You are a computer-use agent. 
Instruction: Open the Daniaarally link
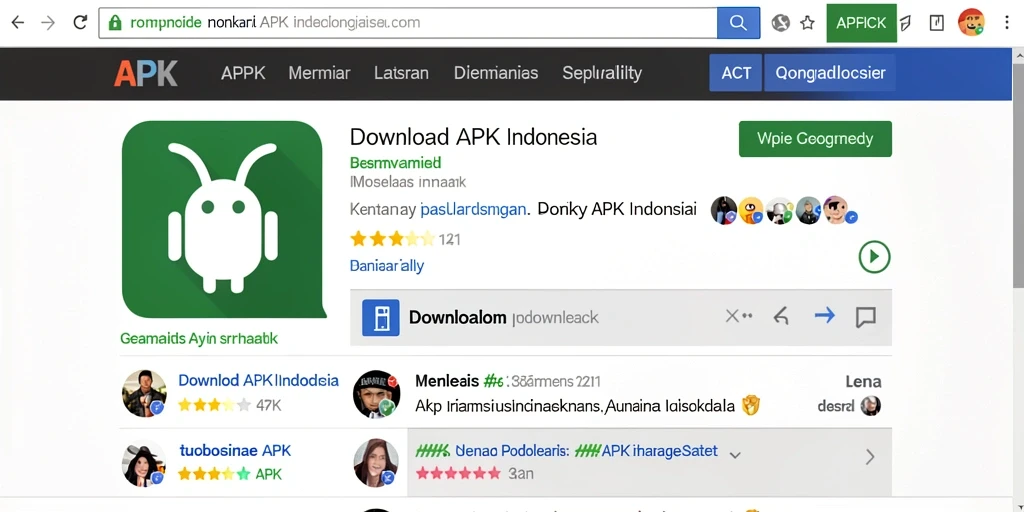pyautogui.click(x=387, y=266)
